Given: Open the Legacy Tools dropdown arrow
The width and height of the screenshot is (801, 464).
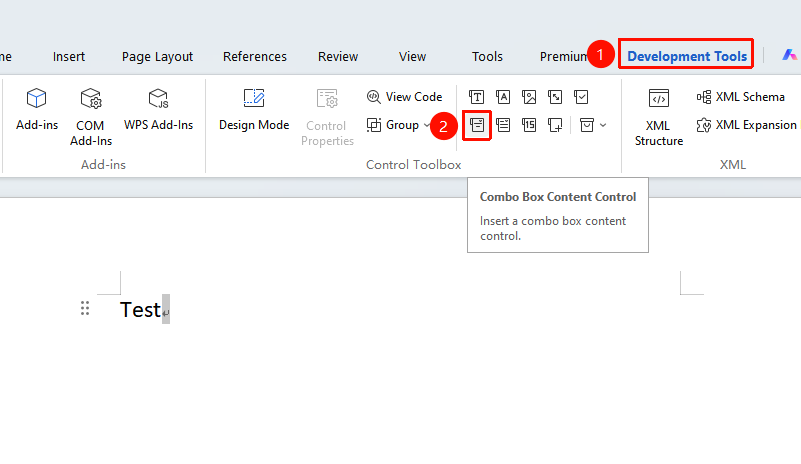Looking at the screenshot, I should click(x=603, y=125).
